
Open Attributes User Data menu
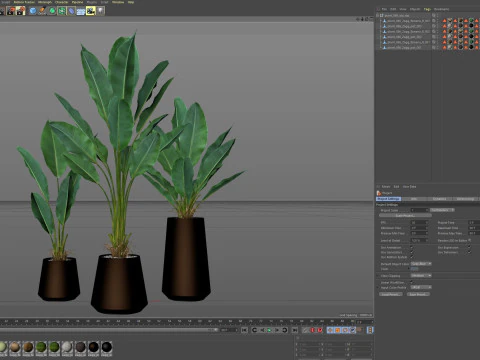click(409, 187)
